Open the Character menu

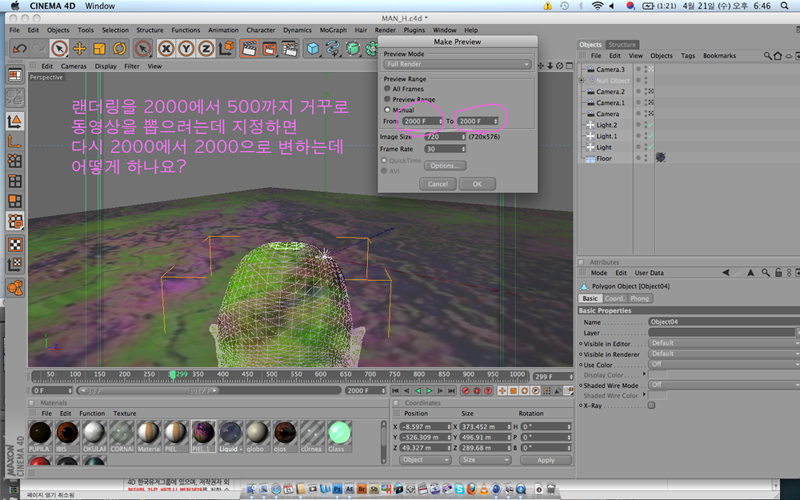[261, 30]
